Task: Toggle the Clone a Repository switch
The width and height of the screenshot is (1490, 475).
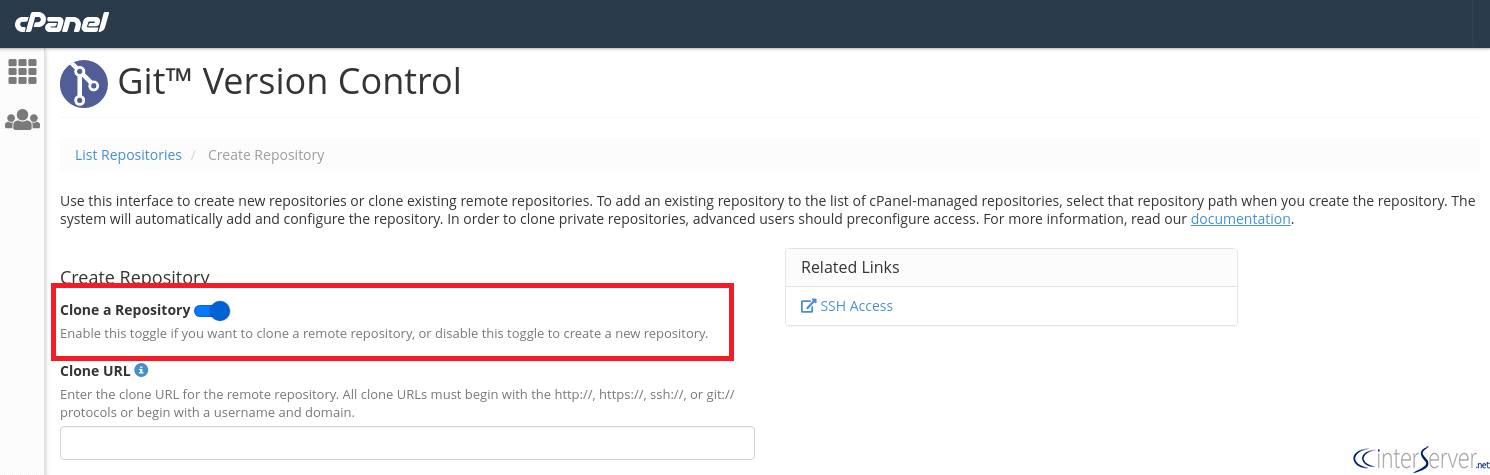Action: click(x=212, y=311)
